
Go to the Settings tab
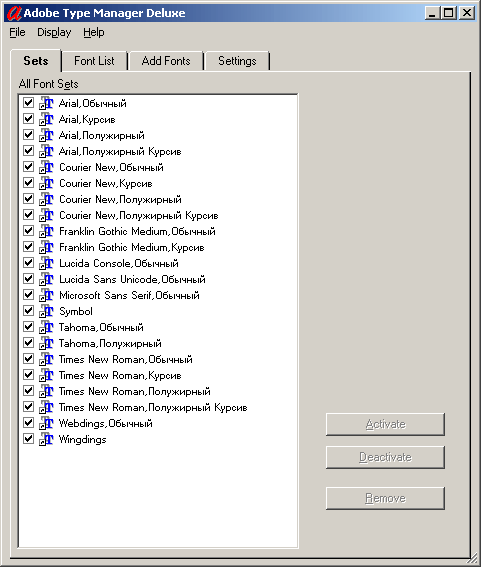[237, 61]
